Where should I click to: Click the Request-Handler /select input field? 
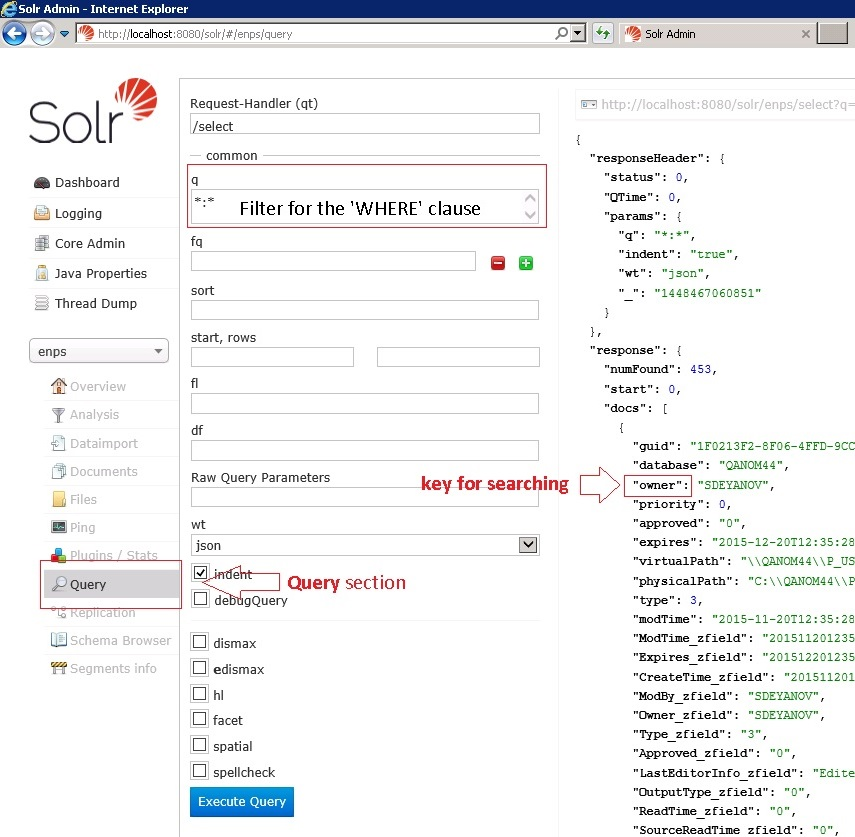[365, 124]
